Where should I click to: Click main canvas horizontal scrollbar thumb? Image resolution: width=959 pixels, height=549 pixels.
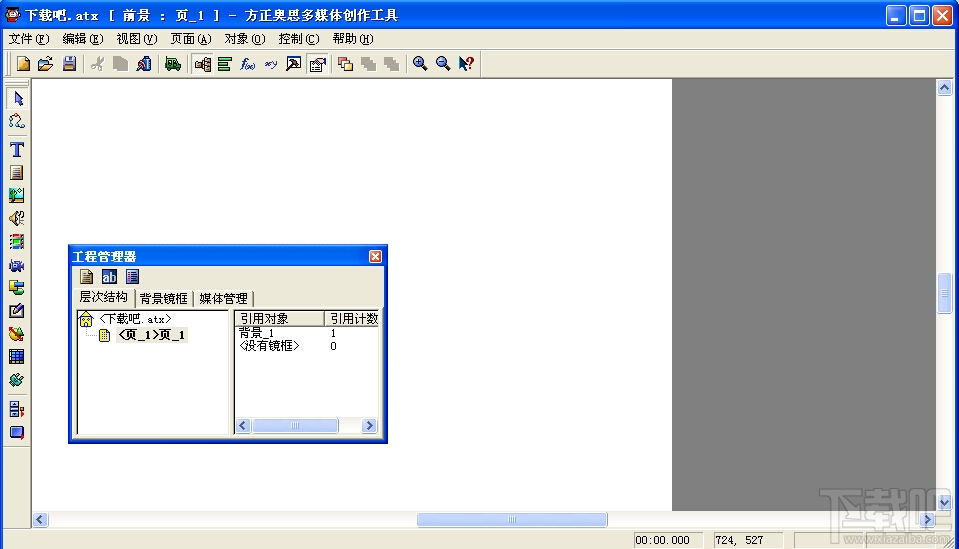512,520
